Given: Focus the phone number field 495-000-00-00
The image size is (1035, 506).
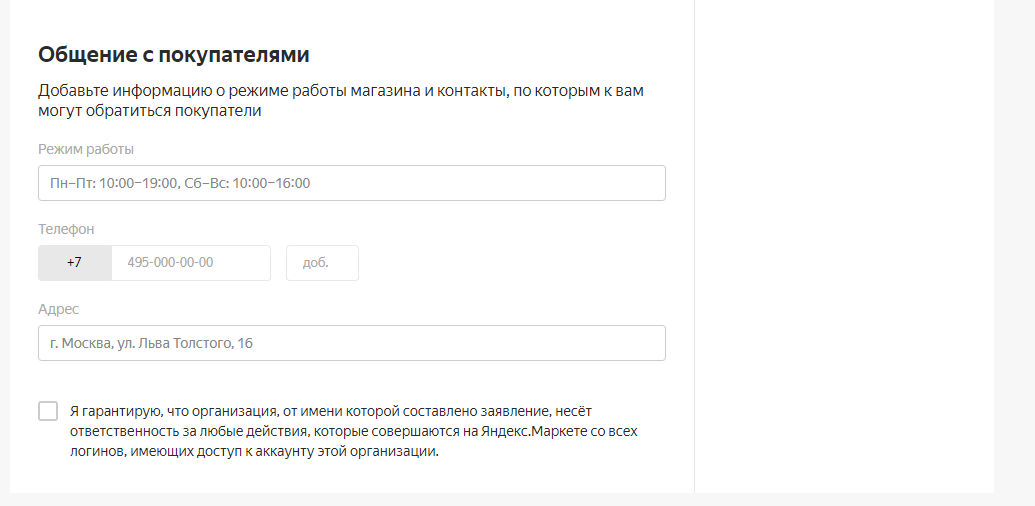Looking at the screenshot, I should tap(190, 263).
